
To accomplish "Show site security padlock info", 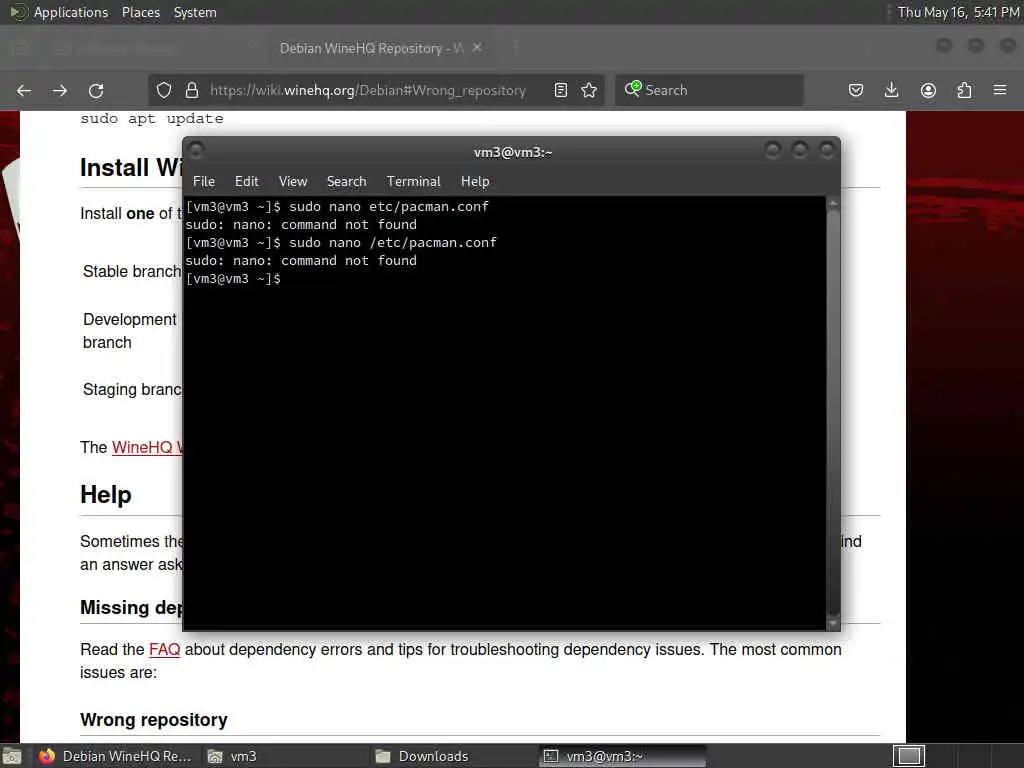I will click(191, 90).
